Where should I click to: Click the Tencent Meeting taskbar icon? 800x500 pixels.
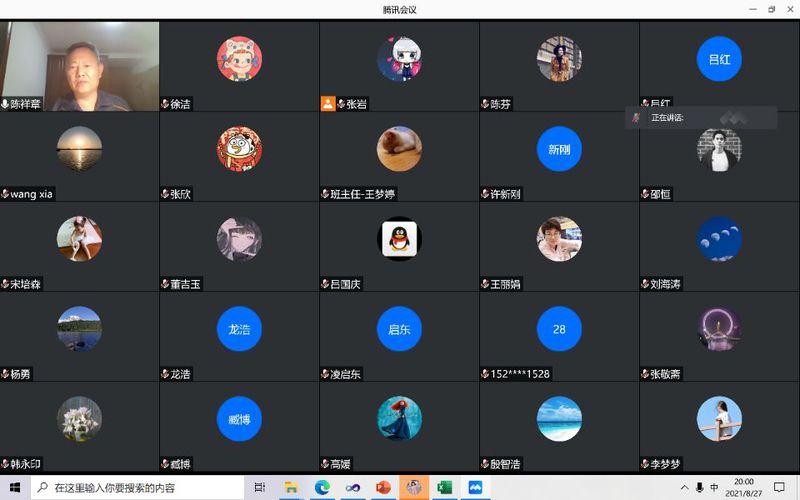[475, 487]
